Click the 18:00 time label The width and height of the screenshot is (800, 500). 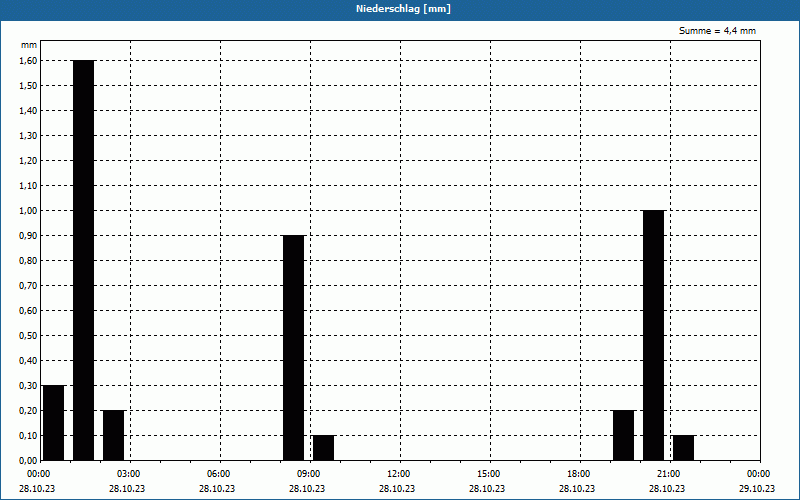point(579,474)
